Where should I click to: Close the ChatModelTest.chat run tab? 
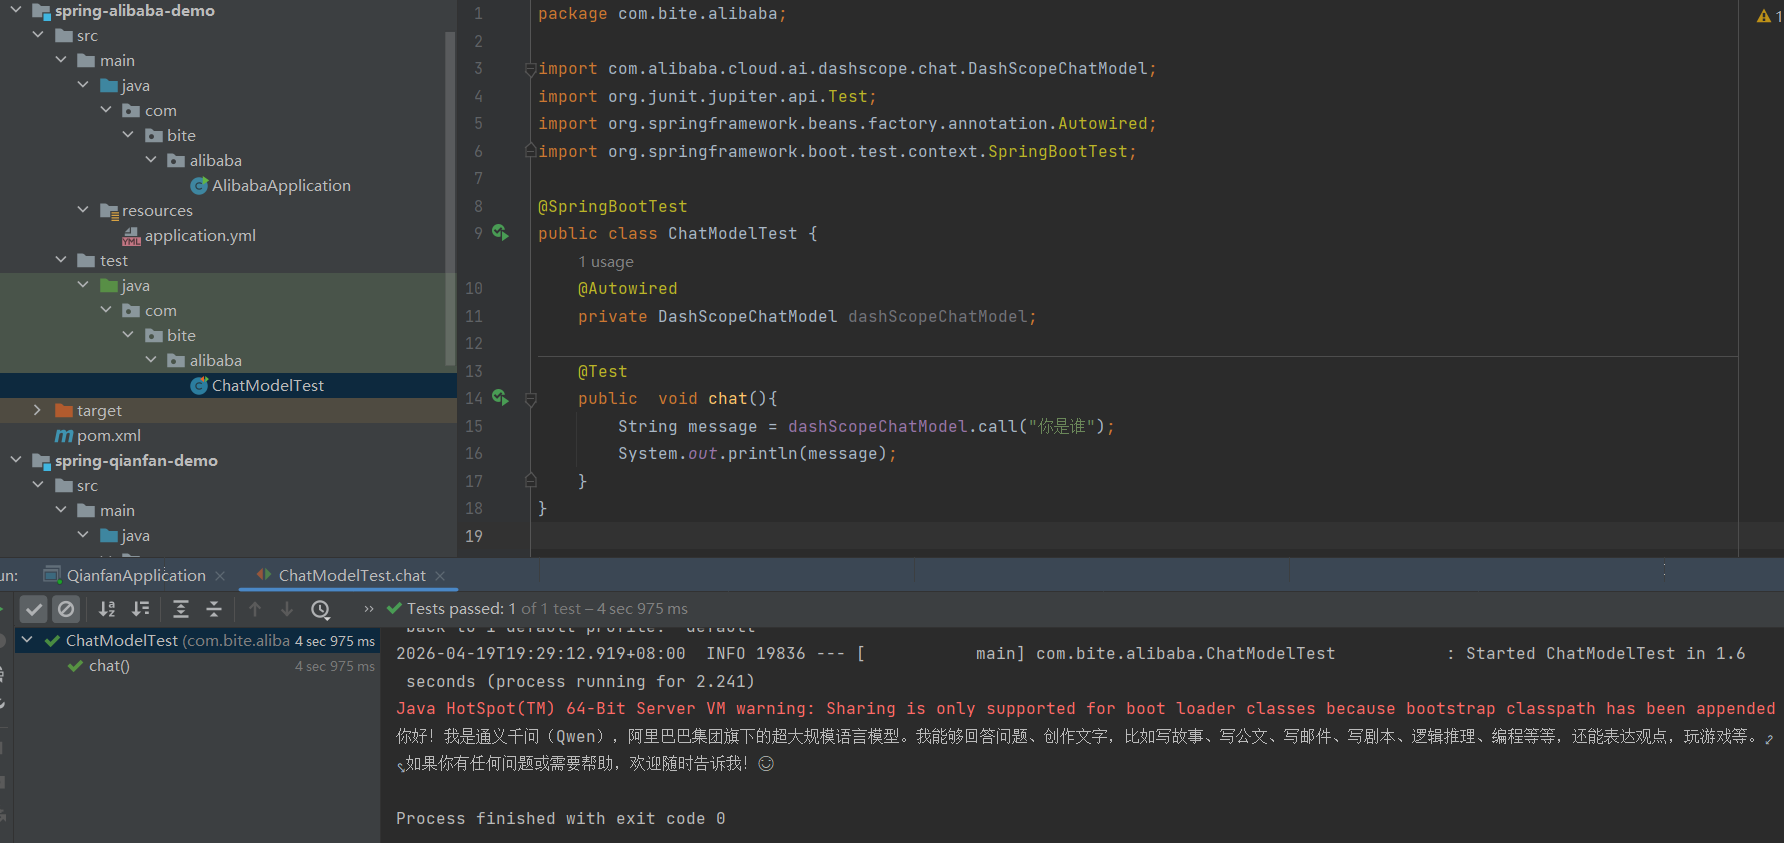(x=440, y=576)
